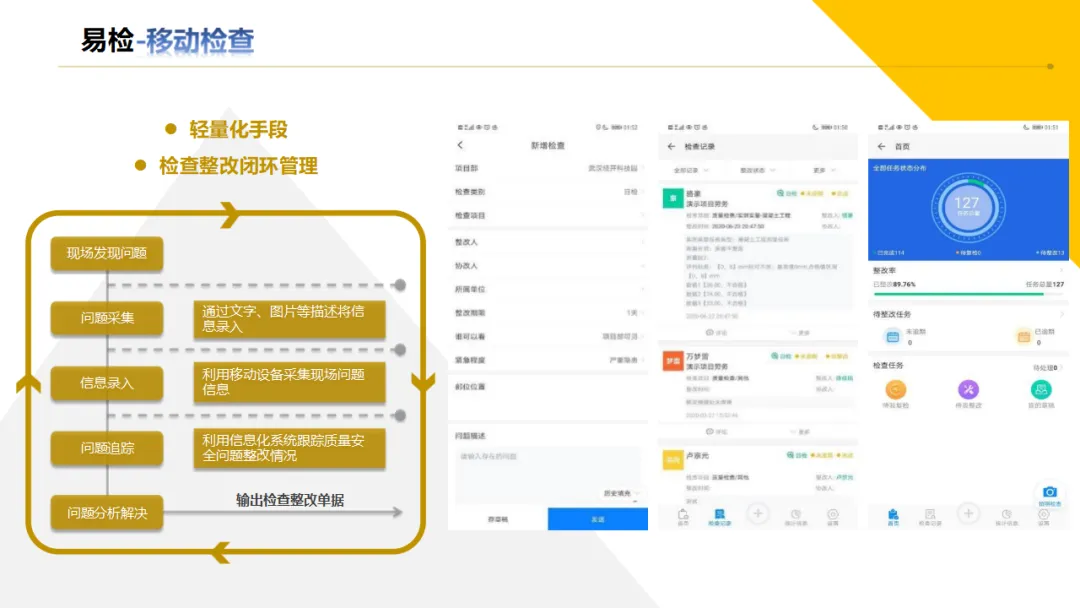The height and width of the screenshot is (608, 1080).
Task: Expand 谁可以看 visibility row
Action: coord(548,337)
